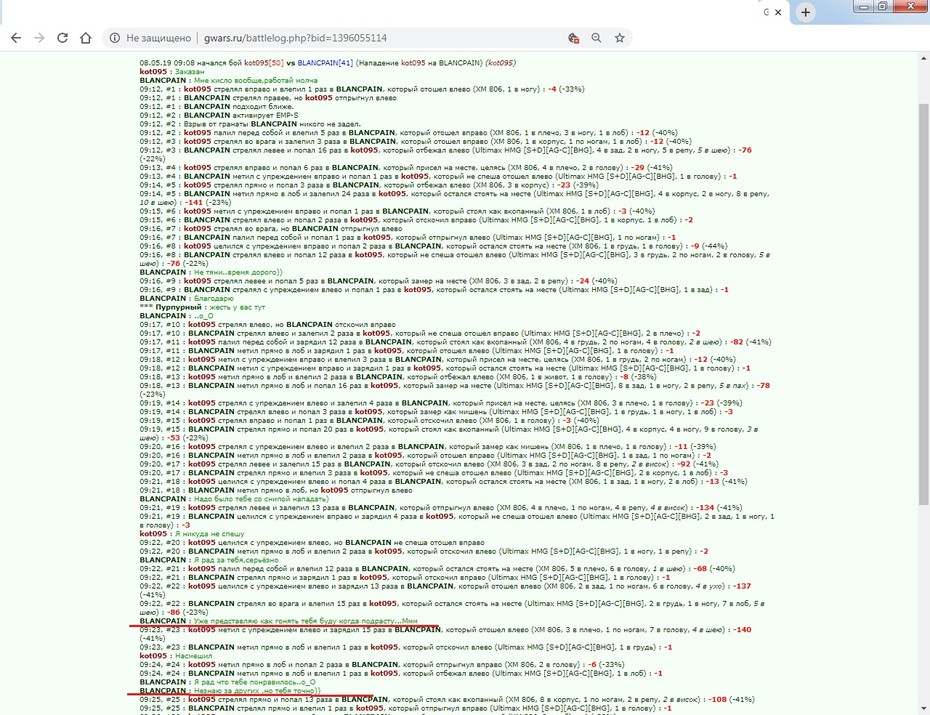Viewport: 930px width, 715px height.
Task: Click the damage value -53
Action: pos(173,438)
